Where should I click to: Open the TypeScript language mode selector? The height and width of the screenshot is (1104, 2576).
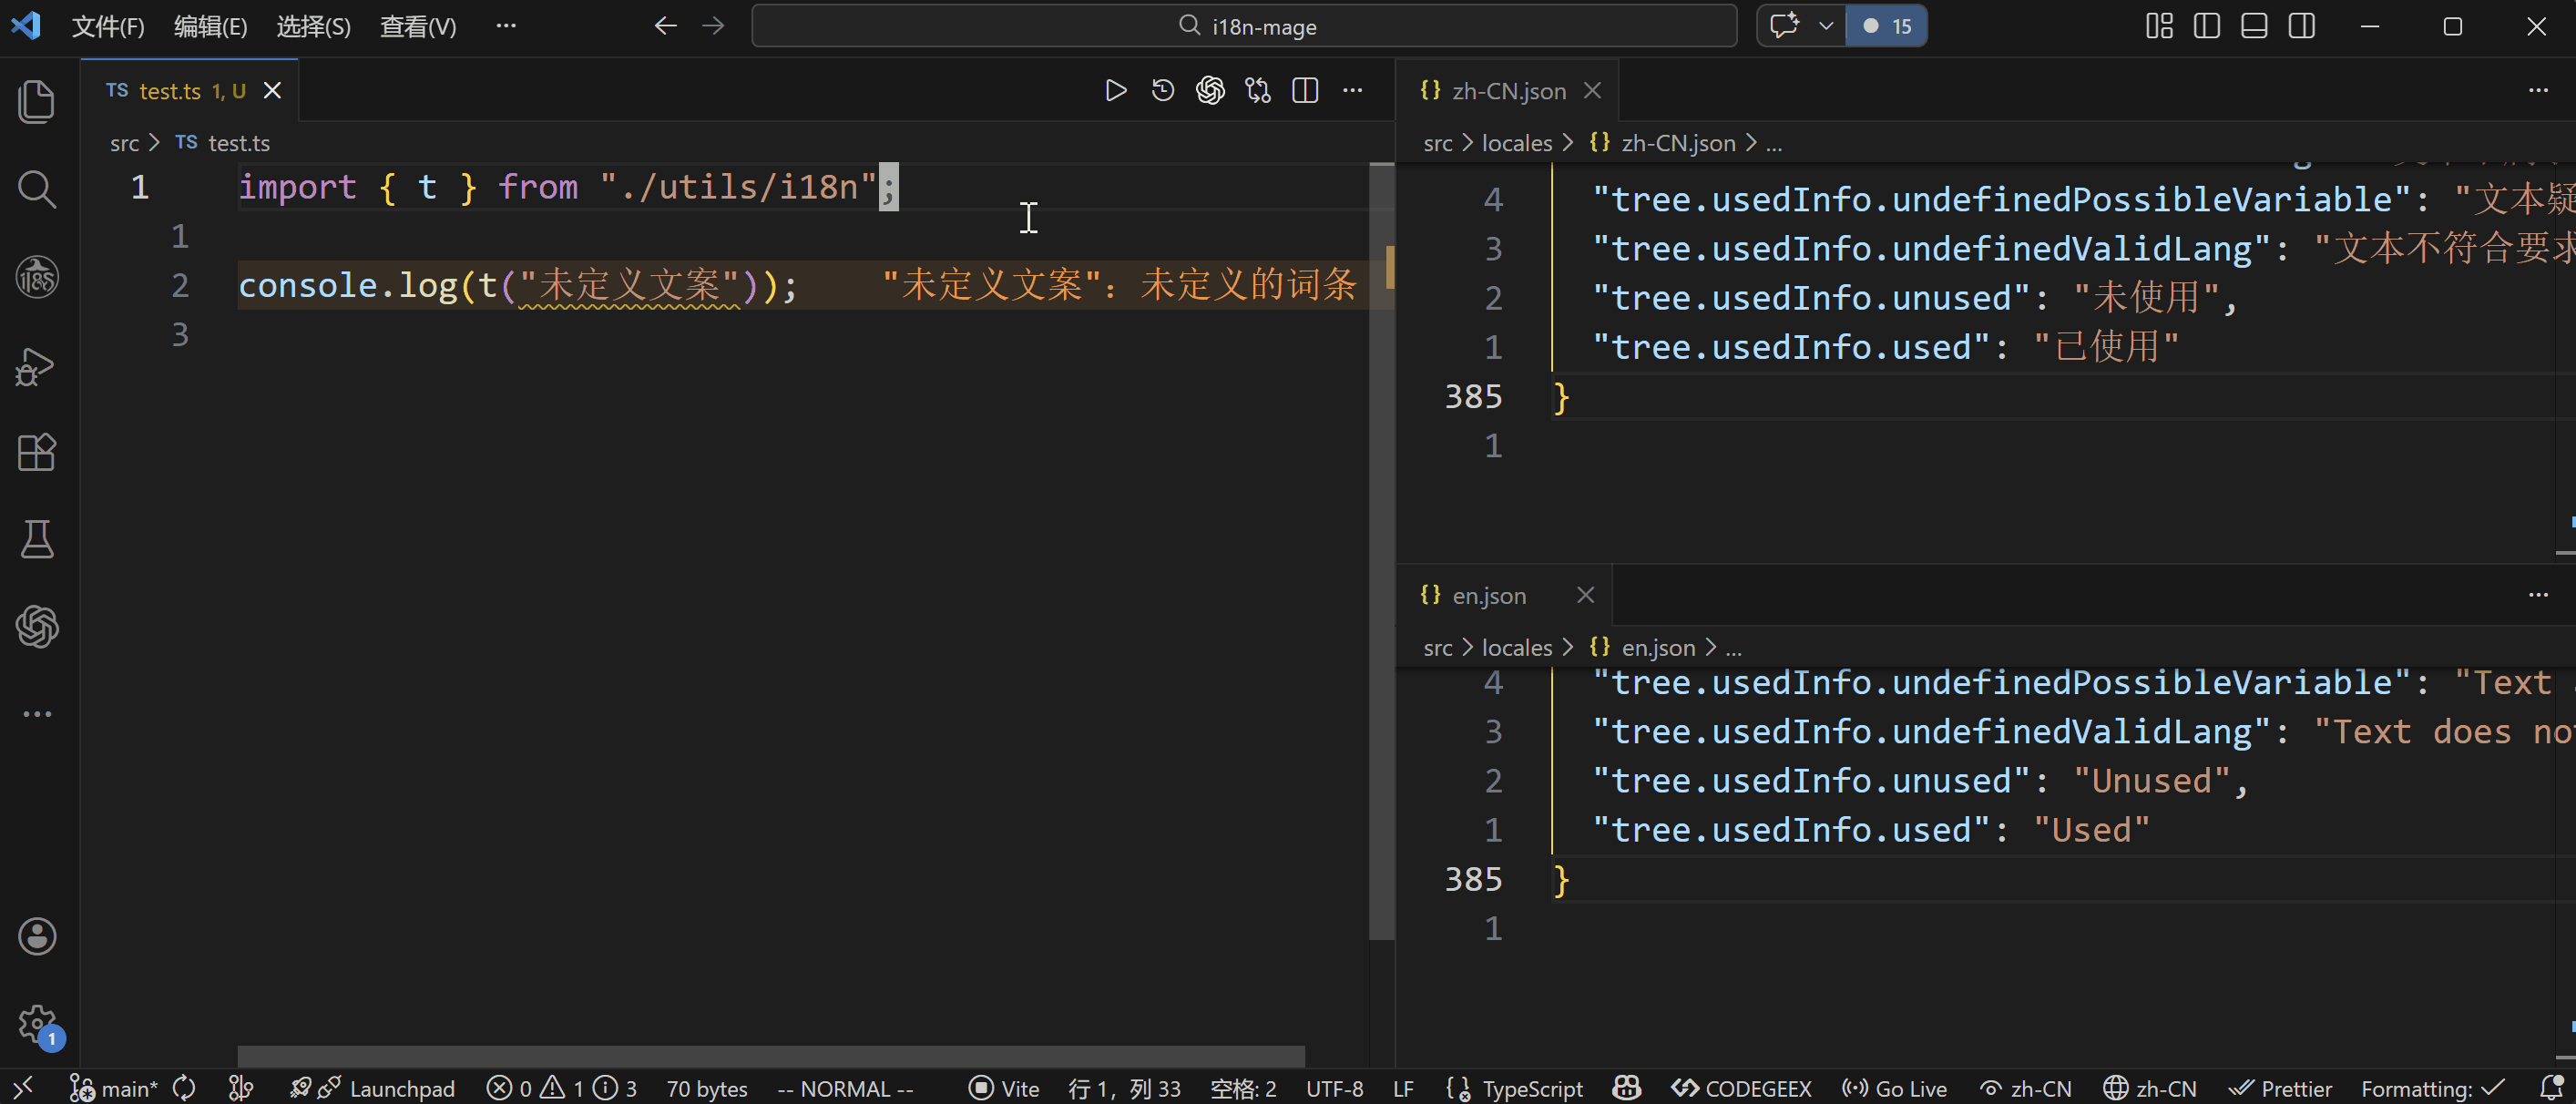click(x=1531, y=1088)
